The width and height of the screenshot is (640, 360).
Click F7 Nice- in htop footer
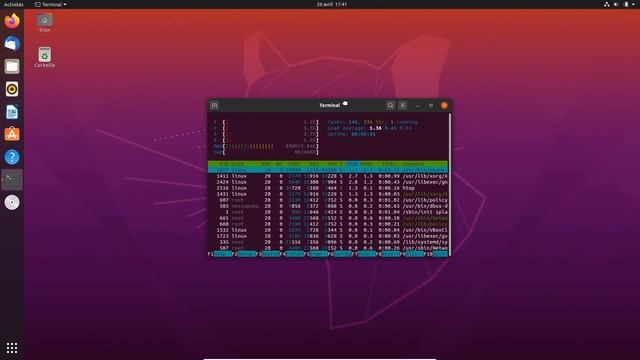click(x=364, y=254)
